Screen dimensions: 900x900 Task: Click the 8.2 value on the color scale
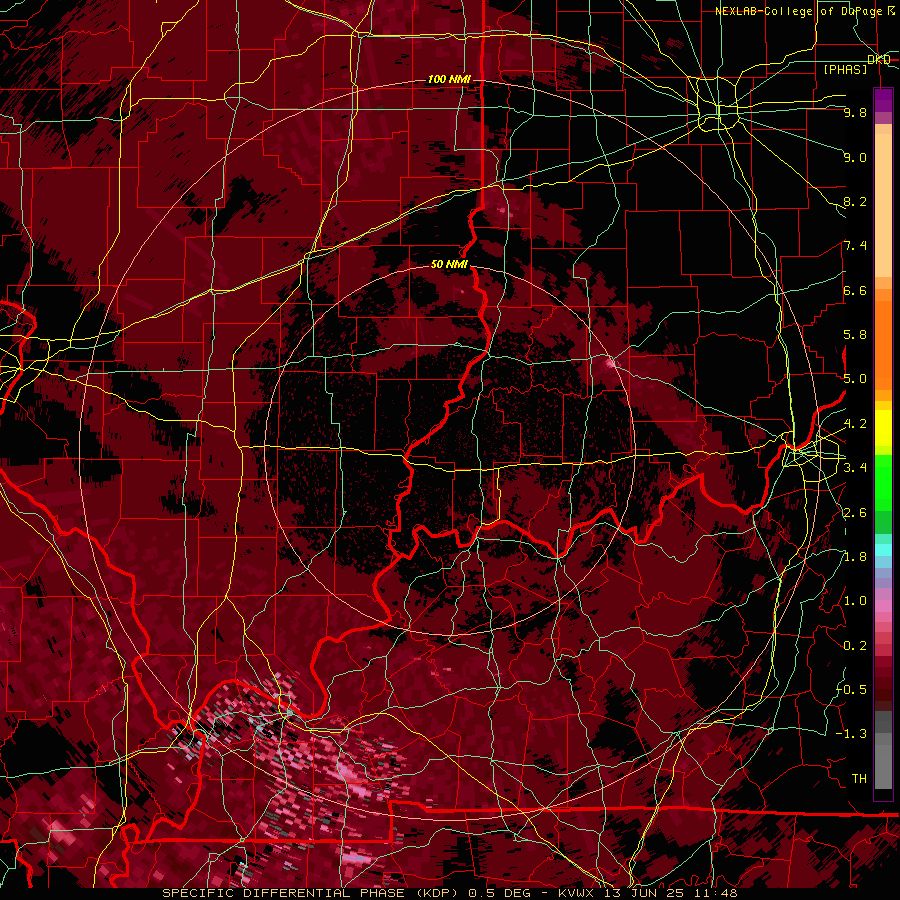[x=855, y=201]
